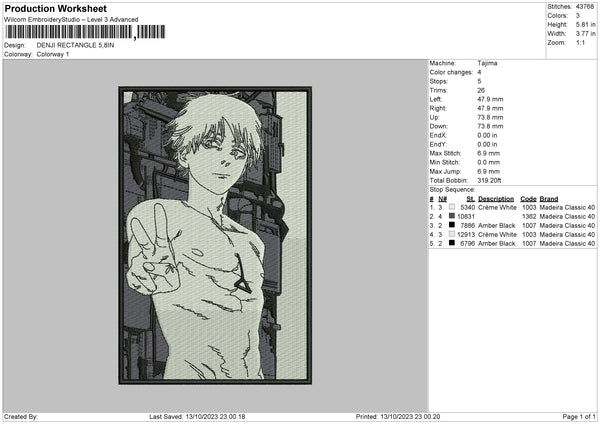The height and width of the screenshot is (424, 600).
Task: Select the Amber Black swatch with 7886 stitches
Action: (x=452, y=225)
